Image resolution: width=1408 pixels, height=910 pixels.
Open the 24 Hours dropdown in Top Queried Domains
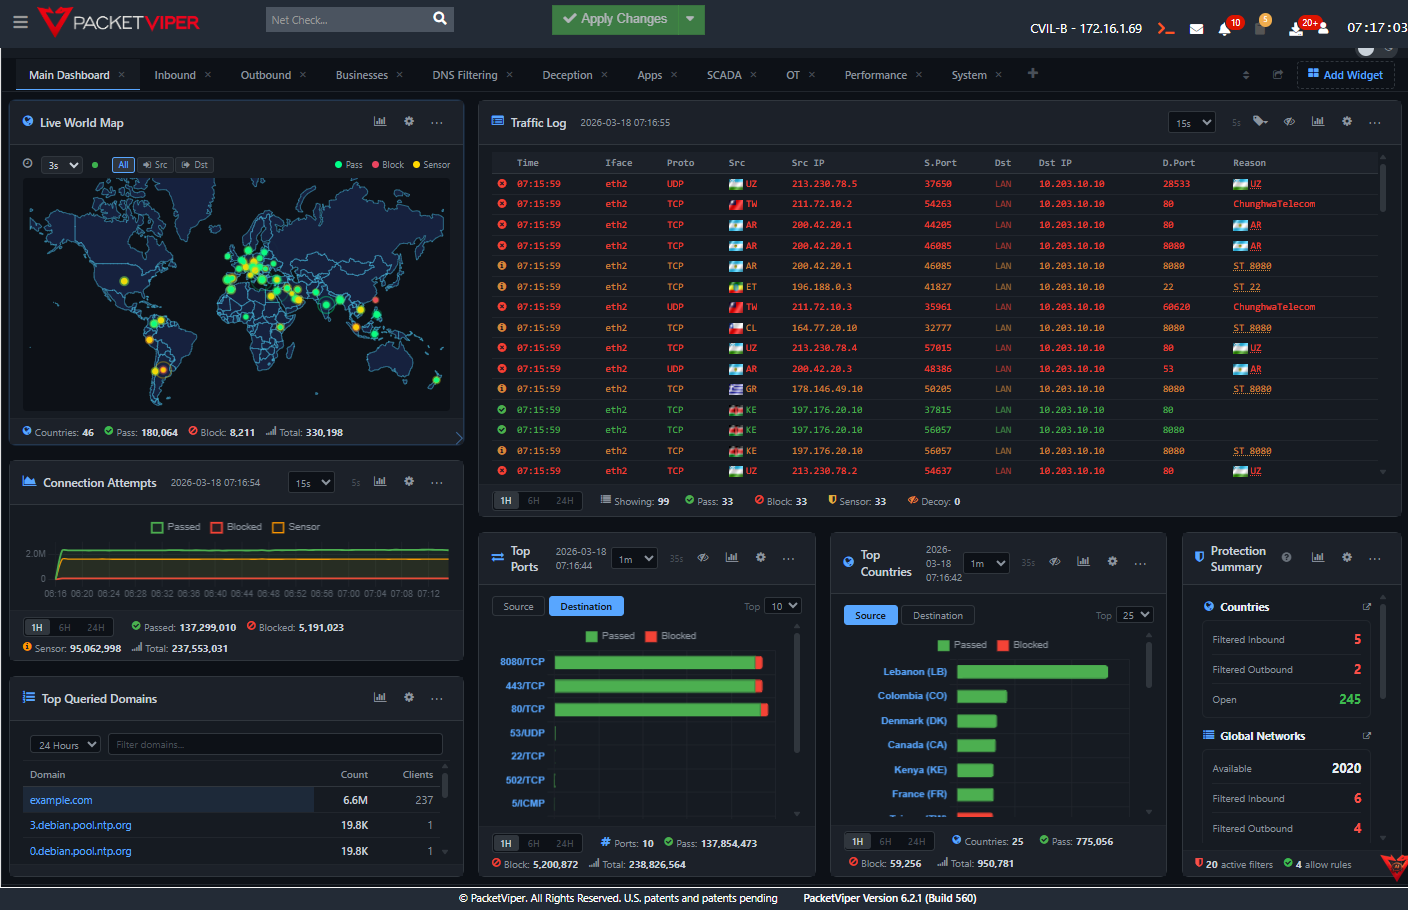(x=64, y=744)
